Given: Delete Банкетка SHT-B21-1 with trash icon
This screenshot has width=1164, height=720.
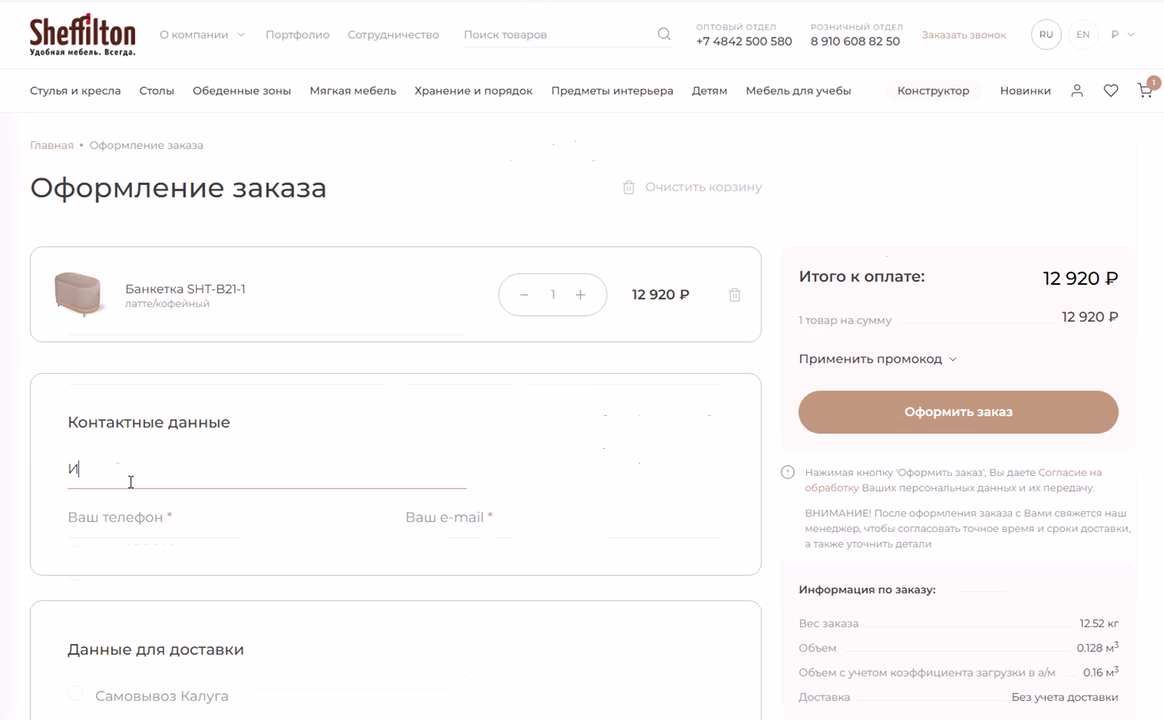Looking at the screenshot, I should pos(735,295).
